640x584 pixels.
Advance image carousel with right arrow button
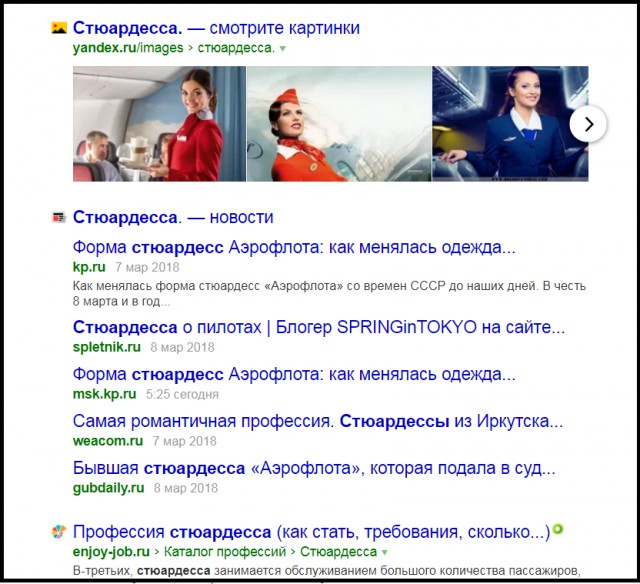tap(588, 124)
